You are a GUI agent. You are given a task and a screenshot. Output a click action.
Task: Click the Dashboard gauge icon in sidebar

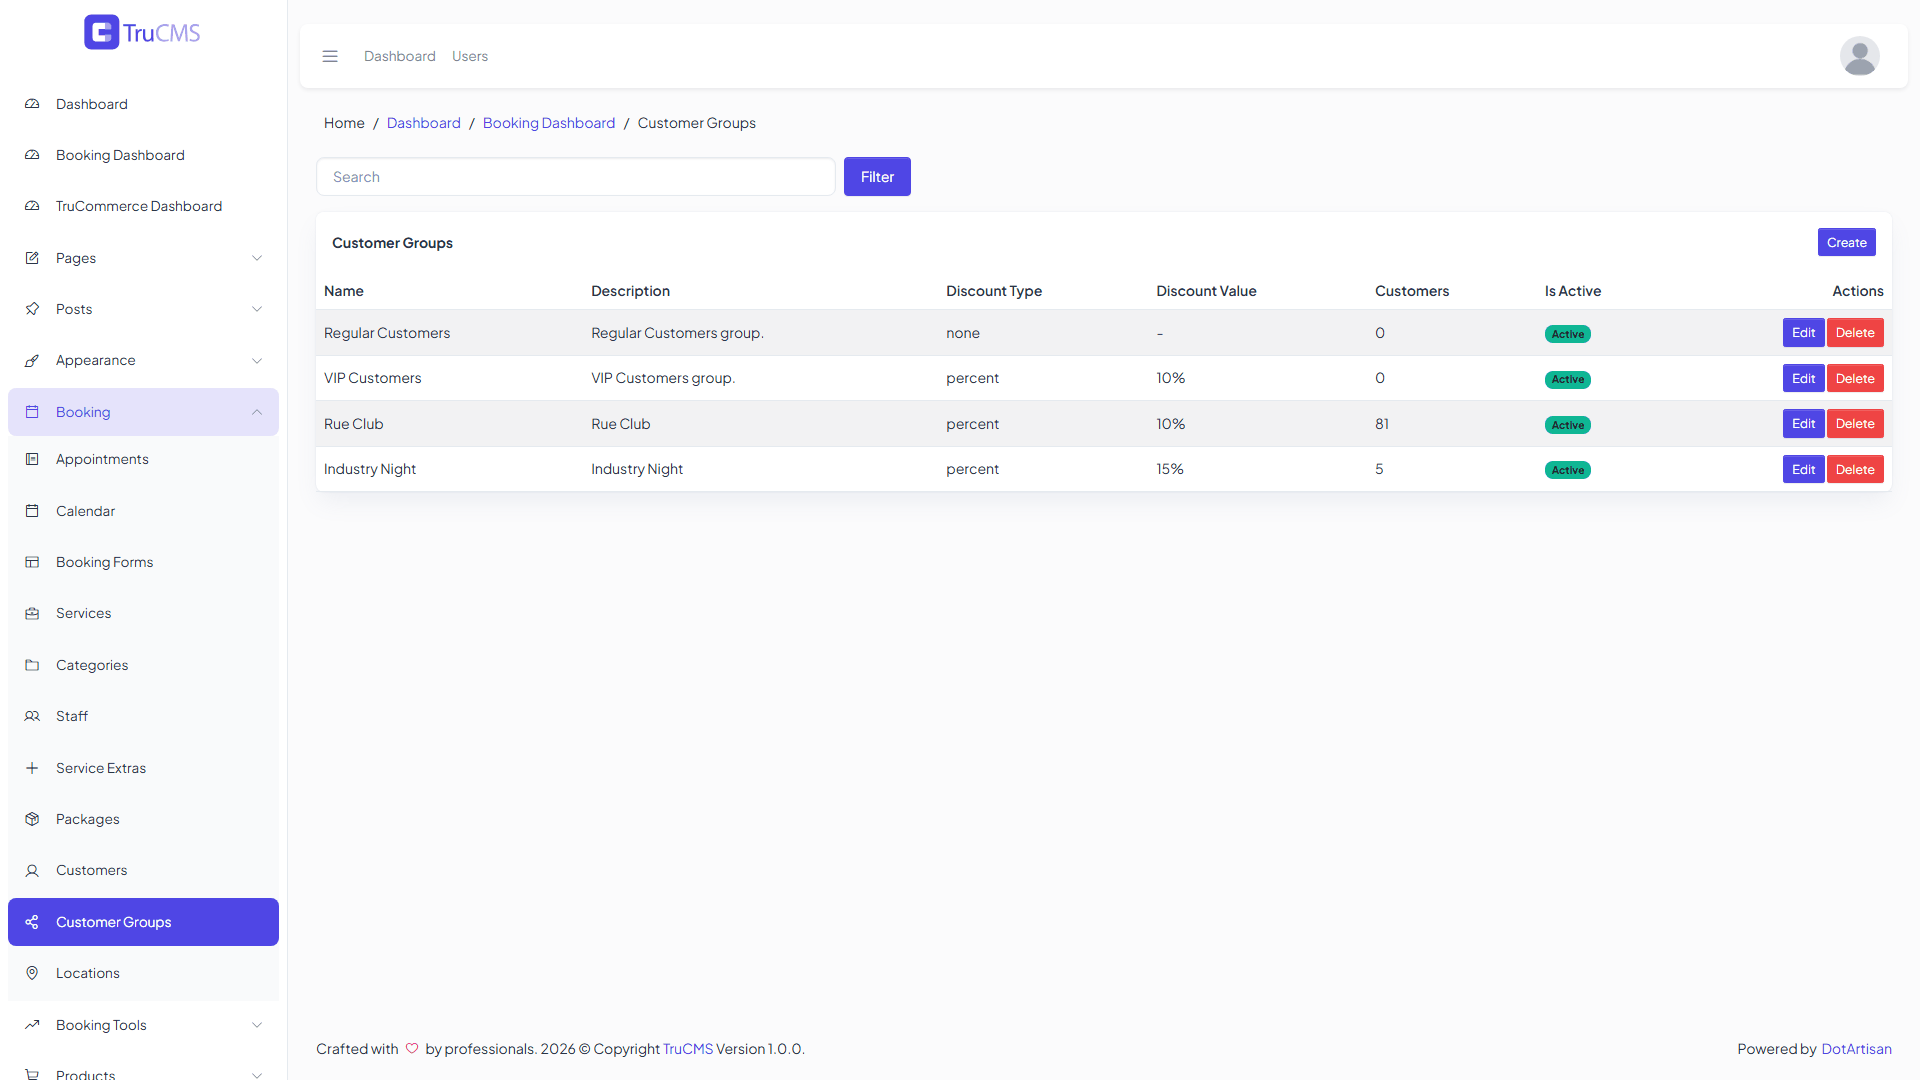click(32, 104)
